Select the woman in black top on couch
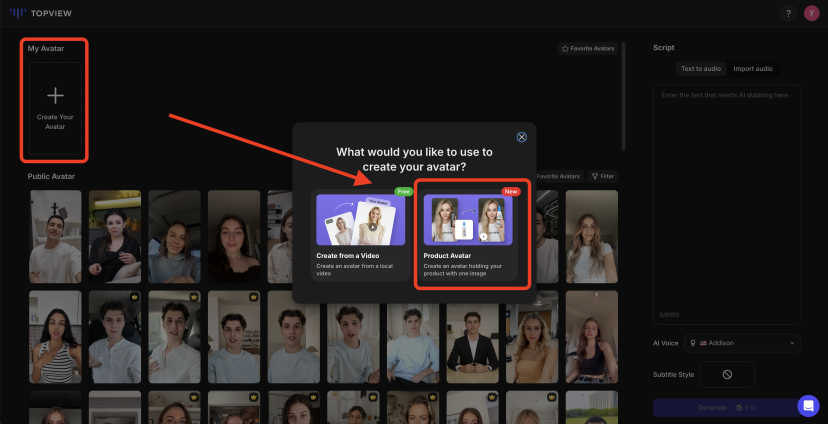 (x=115, y=237)
